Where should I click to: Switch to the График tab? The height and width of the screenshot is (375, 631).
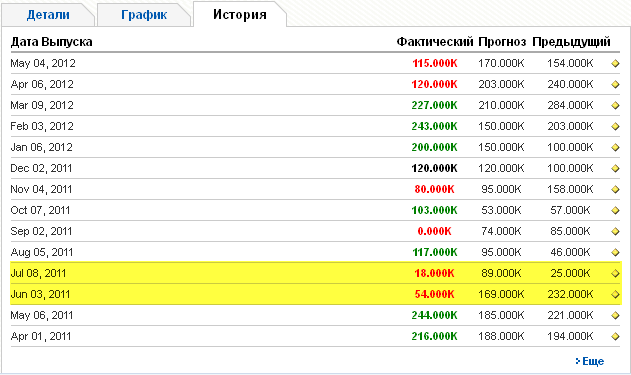[144, 15]
